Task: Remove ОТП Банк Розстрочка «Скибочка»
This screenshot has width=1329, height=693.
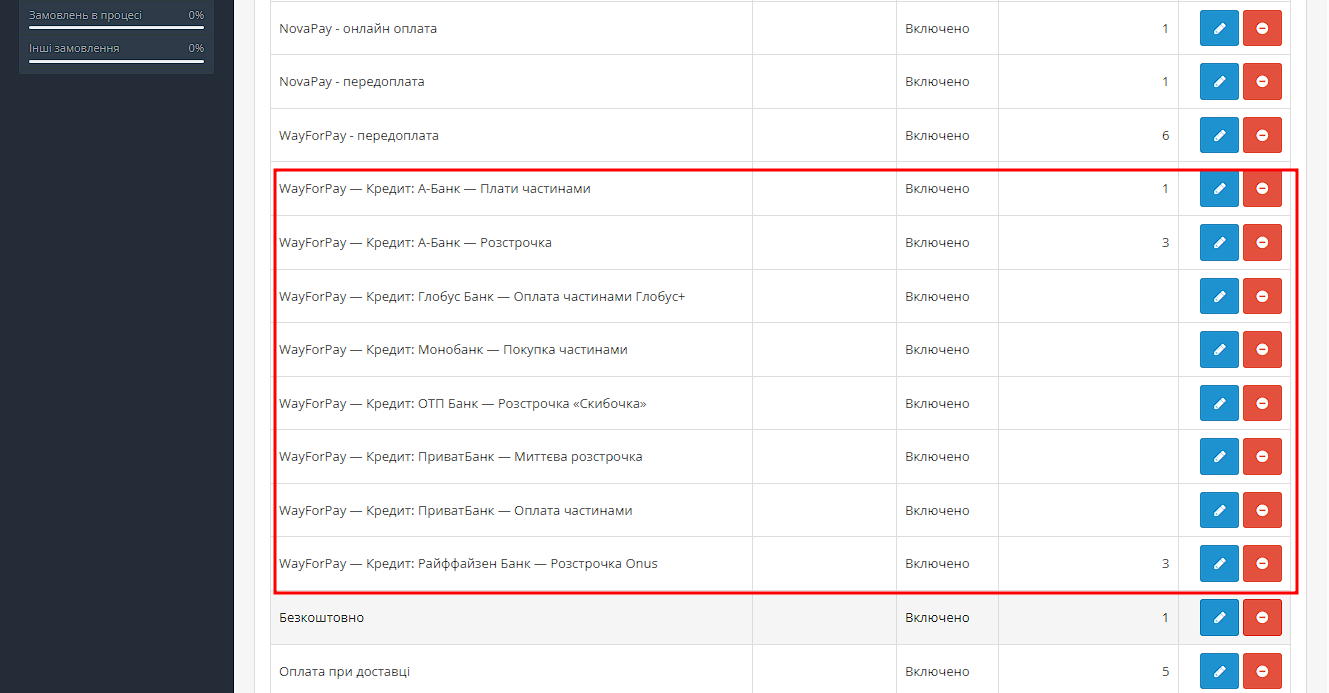Action: click(1262, 403)
